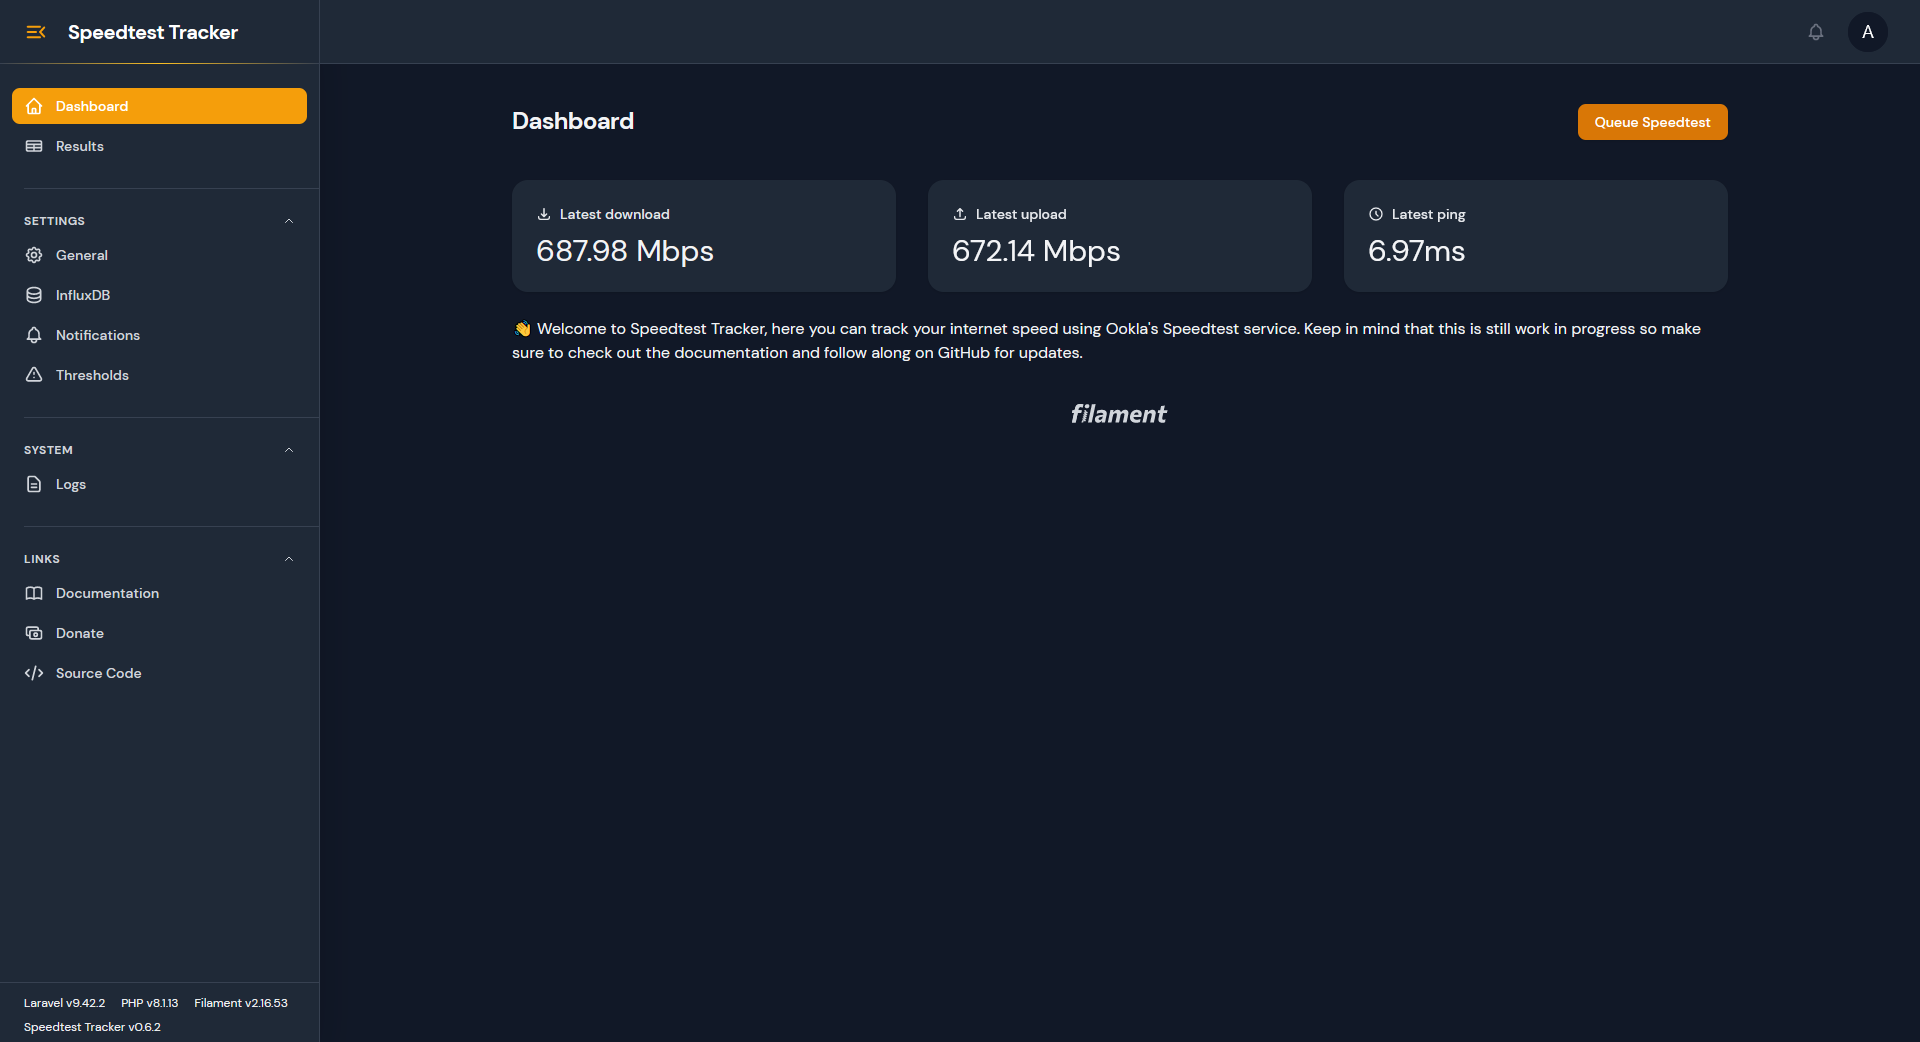Collapse the Settings section chevron
The image size is (1920, 1042).
tap(289, 221)
